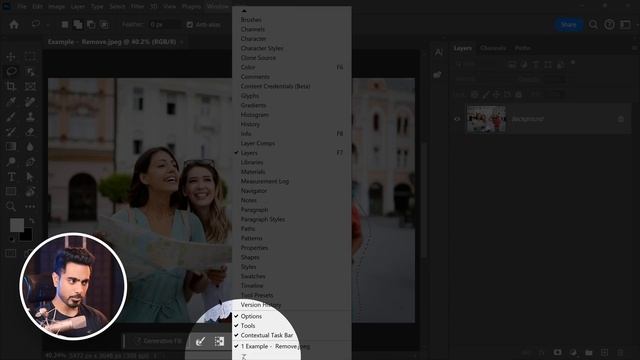Image resolution: width=640 pixels, height=360 pixels.
Task: Select the New selection mode button
Action: click(x=64, y=24)
